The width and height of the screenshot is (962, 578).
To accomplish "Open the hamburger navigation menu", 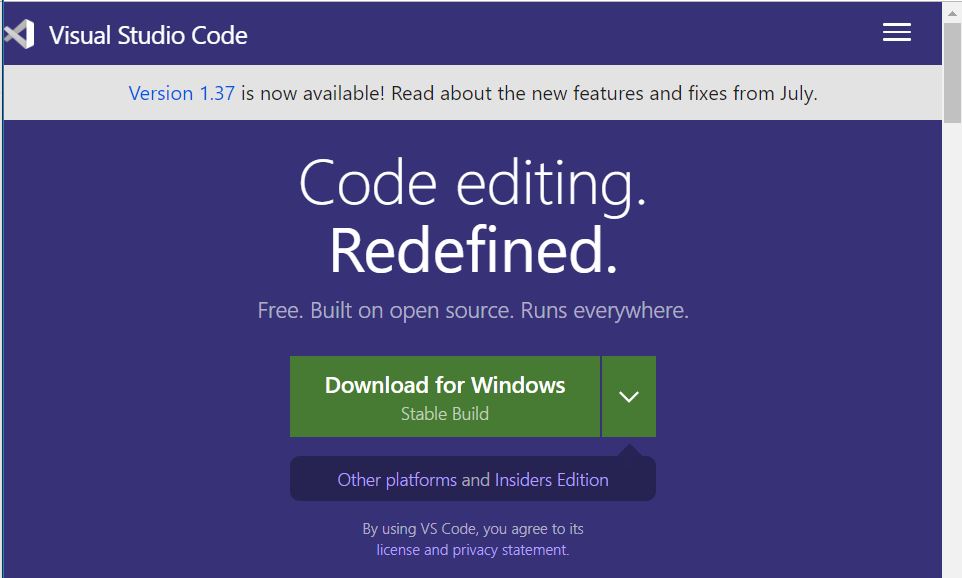I will pos(896,32).
